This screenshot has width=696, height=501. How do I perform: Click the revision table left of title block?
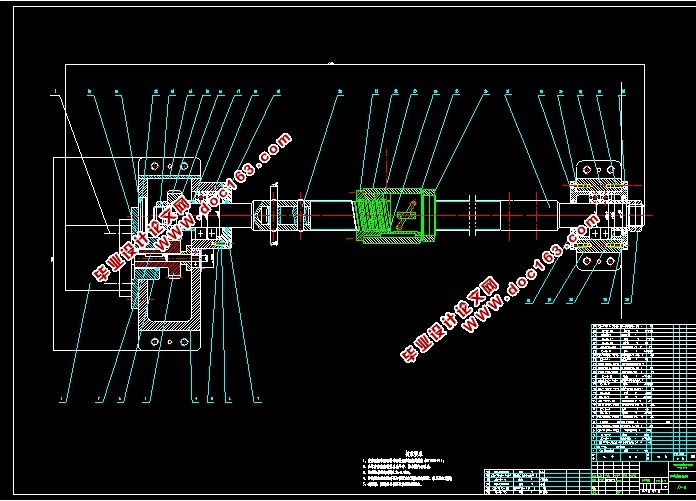pyautogui.click(x=537, y=481)
